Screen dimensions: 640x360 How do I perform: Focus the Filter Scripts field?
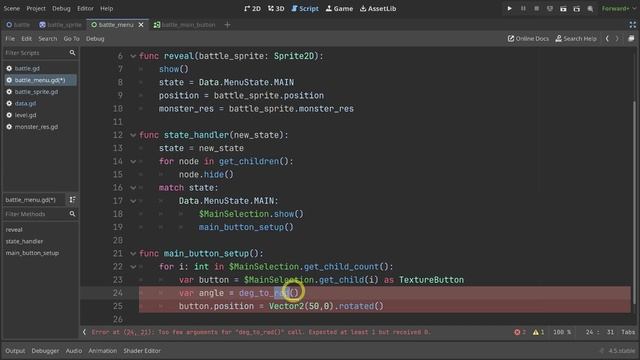40,53
